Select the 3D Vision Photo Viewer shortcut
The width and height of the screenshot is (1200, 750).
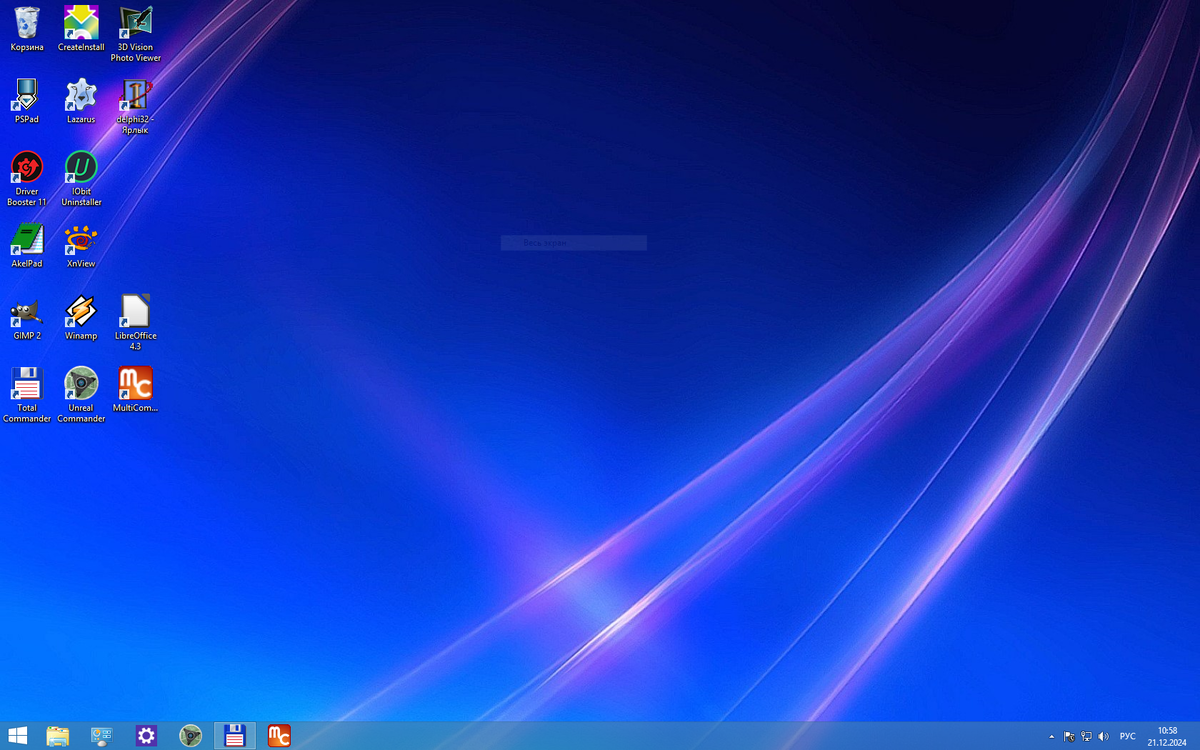[135, 34]
